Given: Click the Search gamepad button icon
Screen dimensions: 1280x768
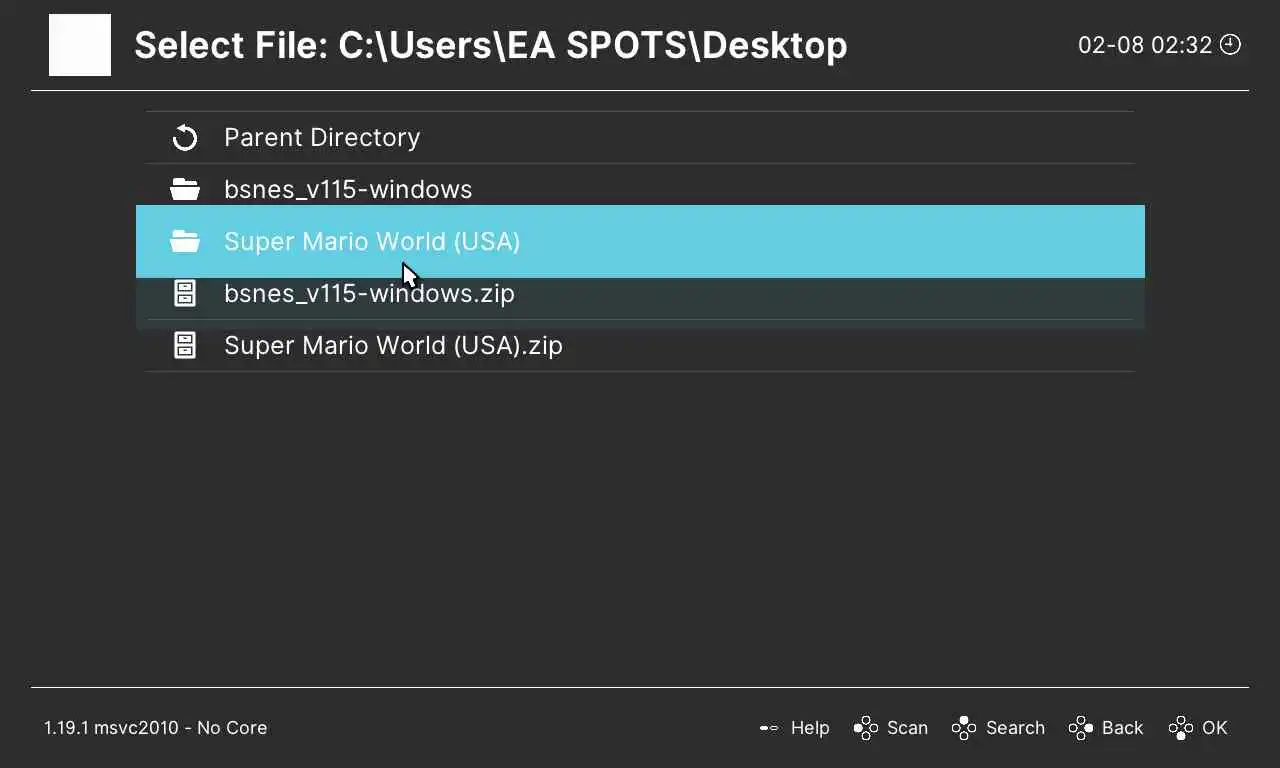Looking at the screenshot, I should [964, 728].
